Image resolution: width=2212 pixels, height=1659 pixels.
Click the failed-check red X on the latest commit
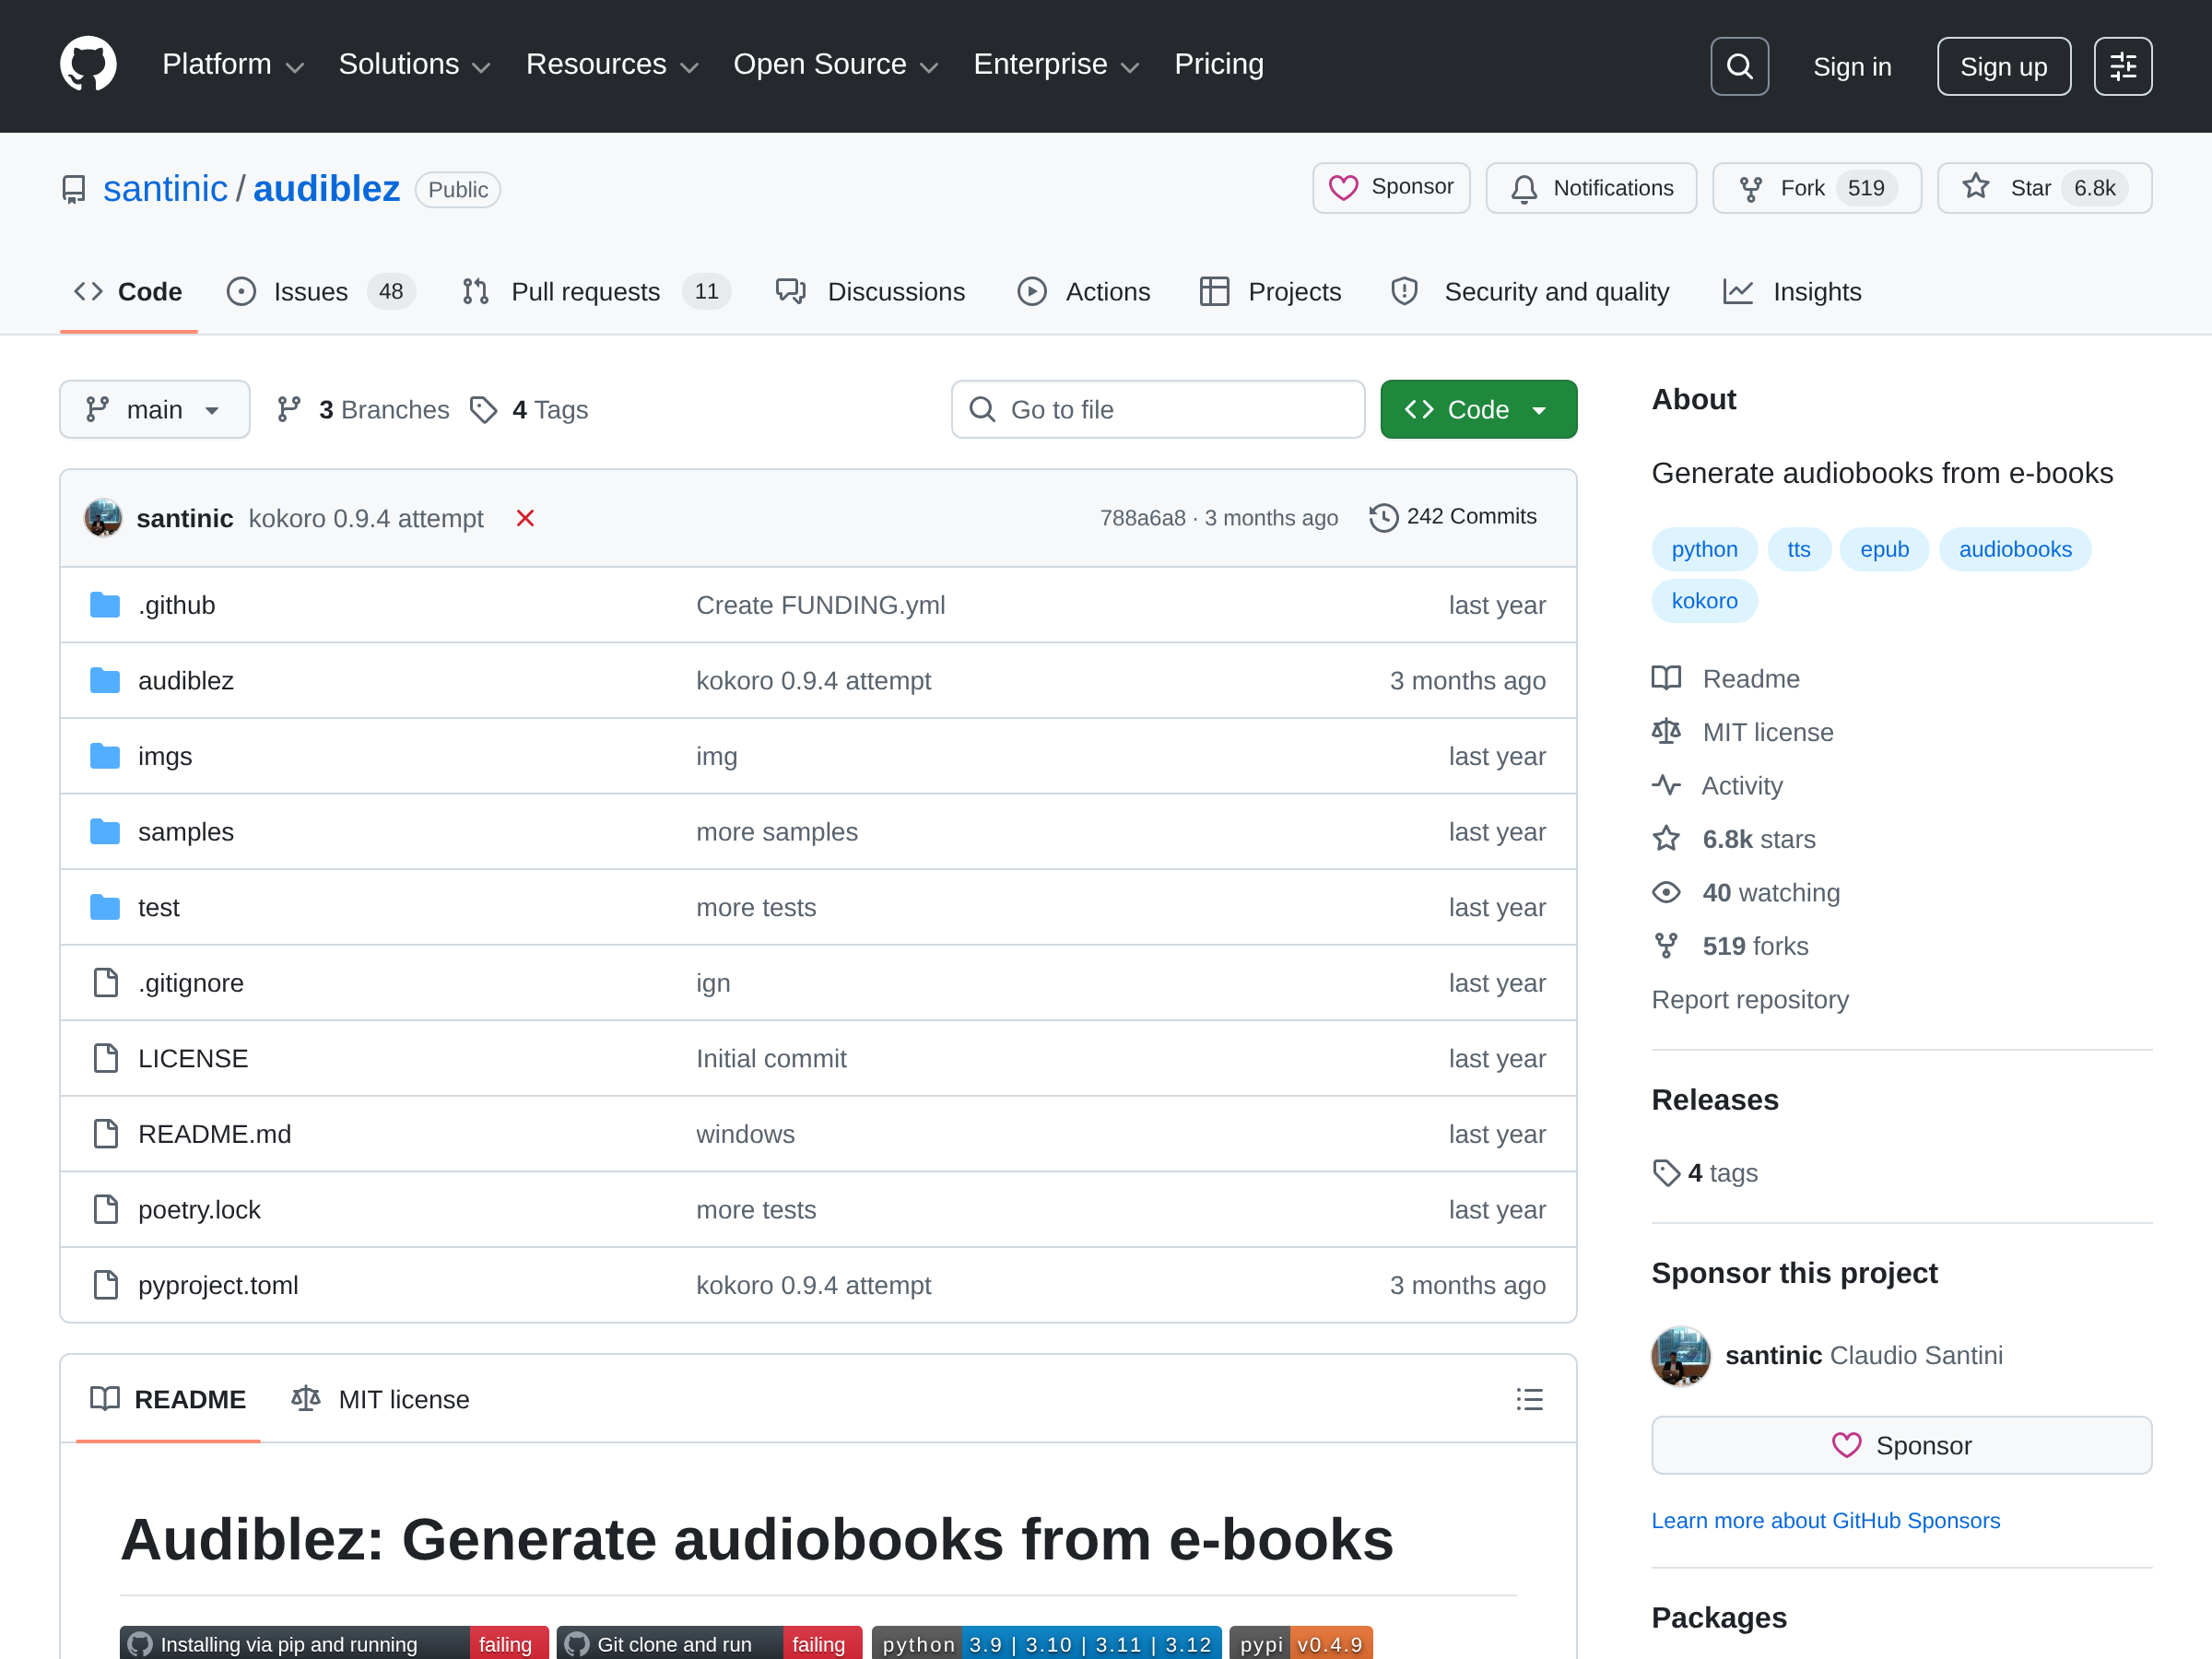[525, 518]
